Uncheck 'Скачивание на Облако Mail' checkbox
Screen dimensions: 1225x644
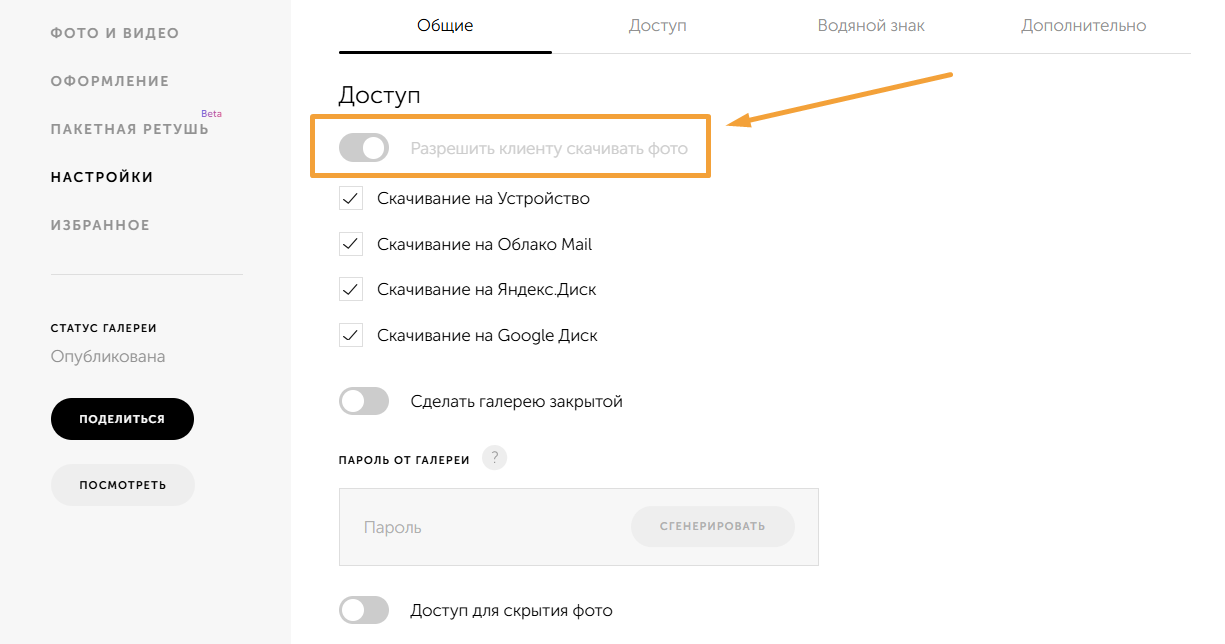351,244
